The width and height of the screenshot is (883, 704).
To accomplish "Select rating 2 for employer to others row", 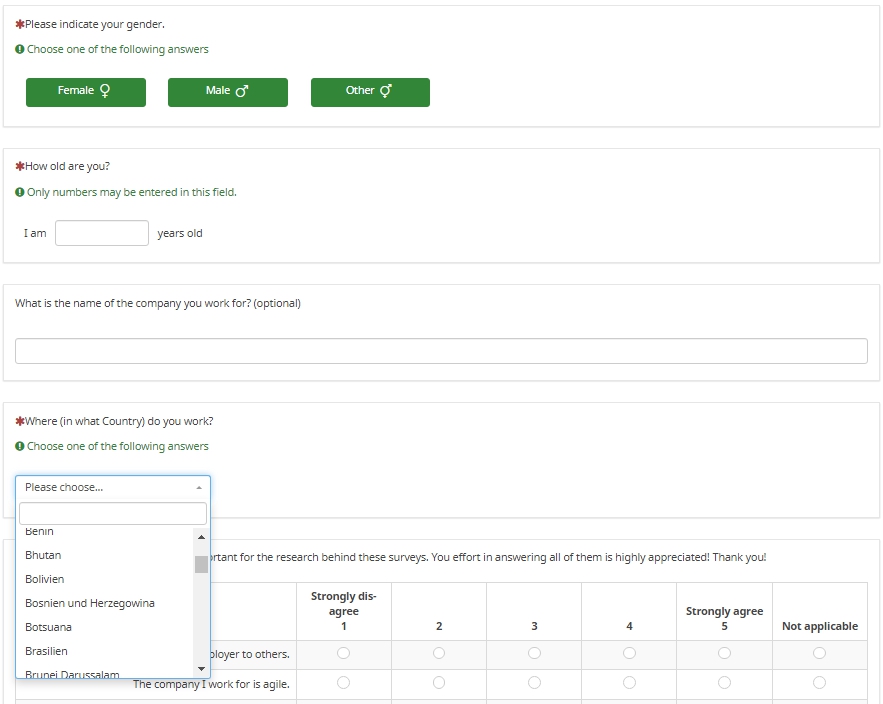I will (x=439, y=653).
